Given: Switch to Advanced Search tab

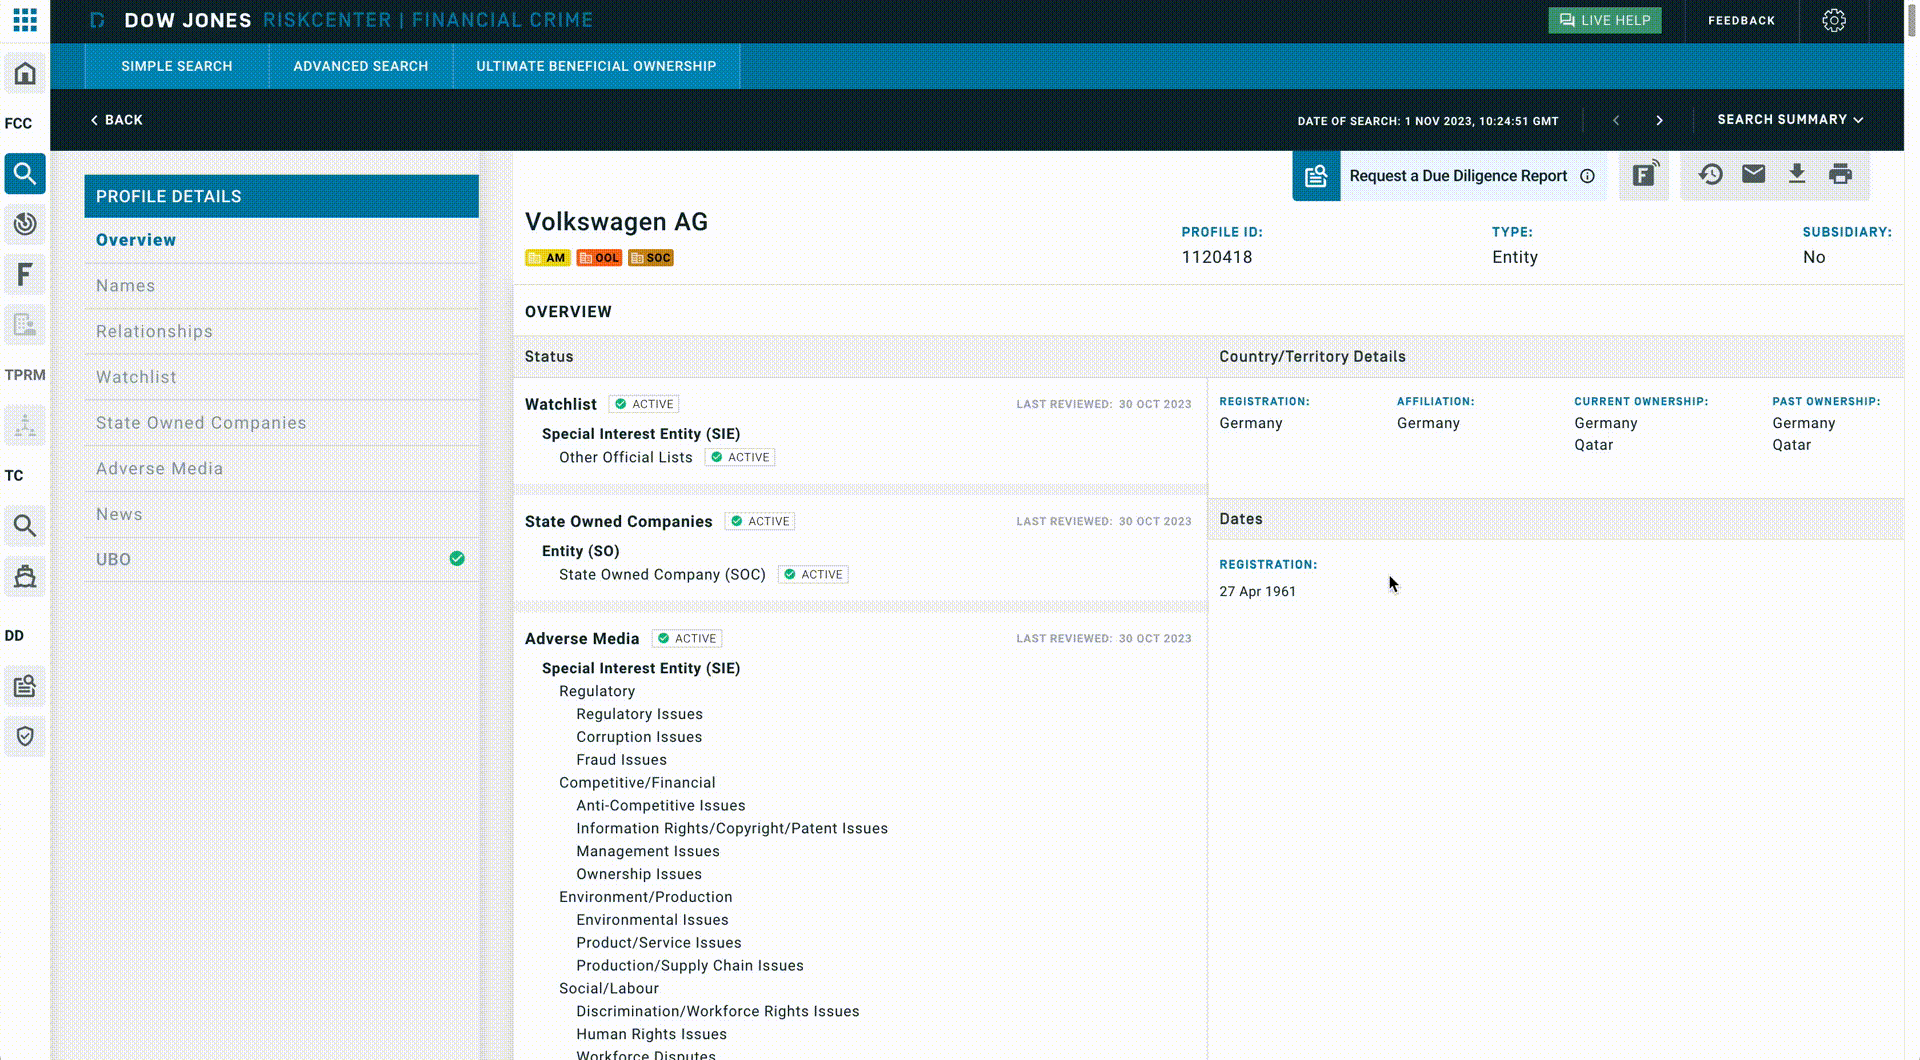Looking at the screenshot, I should (360, 66).
